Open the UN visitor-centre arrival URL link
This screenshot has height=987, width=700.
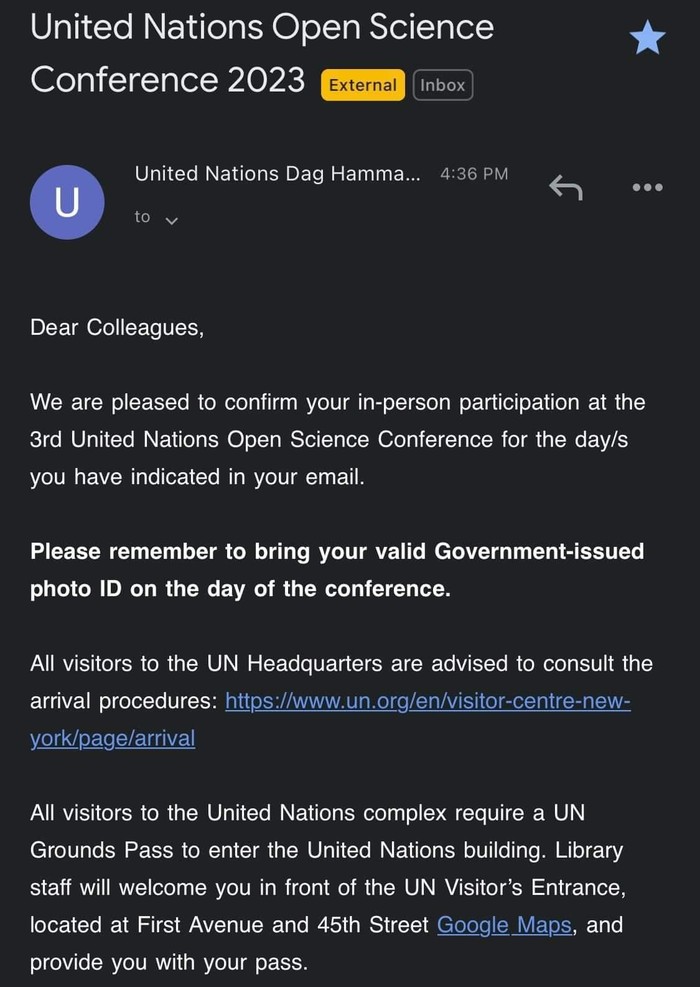click(428, 701)
